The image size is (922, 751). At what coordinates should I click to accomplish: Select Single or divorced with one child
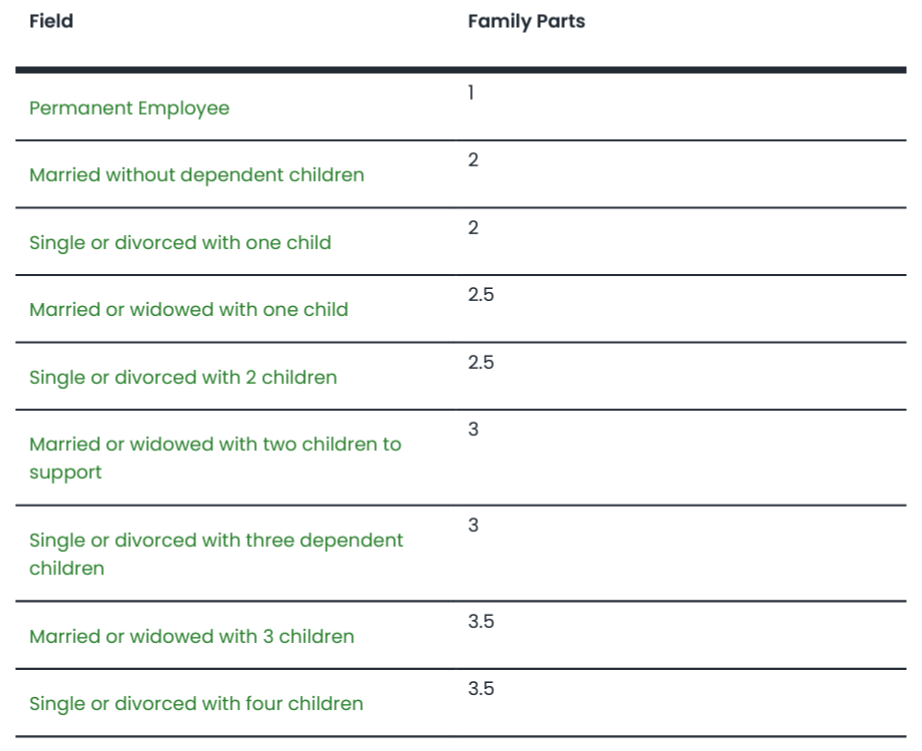point(180,242)
